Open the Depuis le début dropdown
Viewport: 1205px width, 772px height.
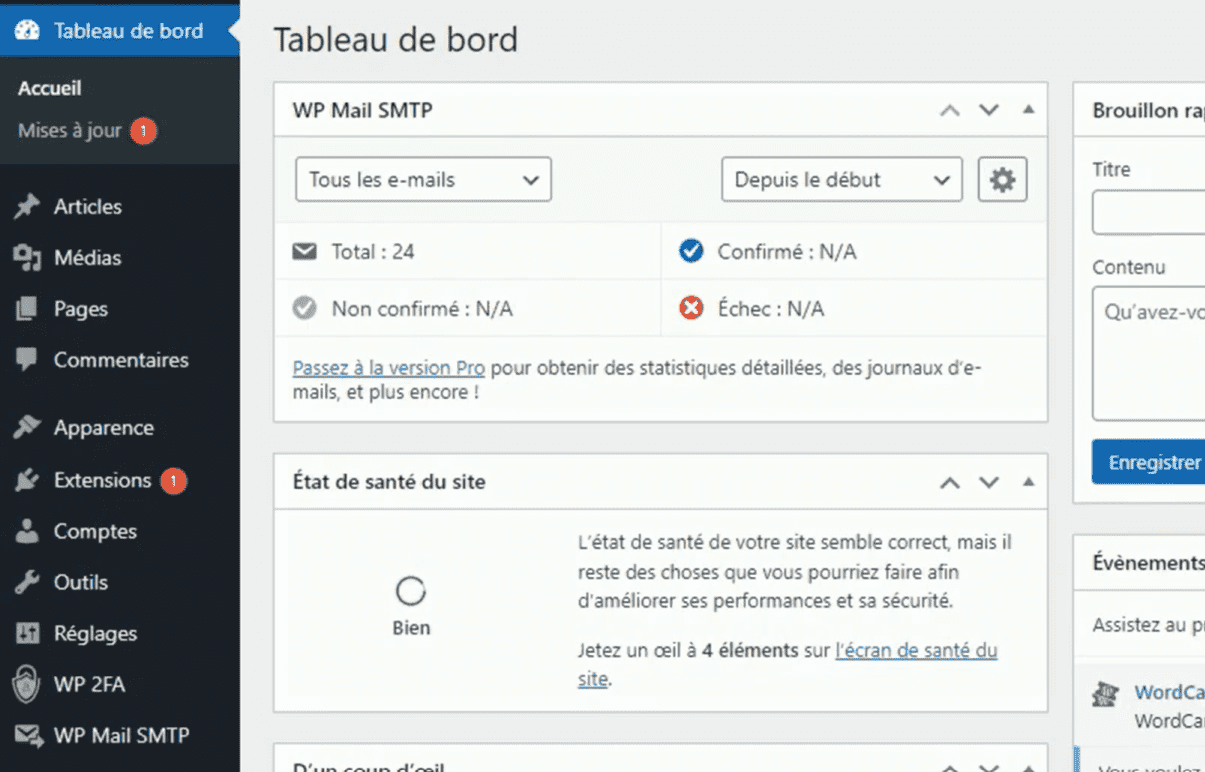pos(842,180)
